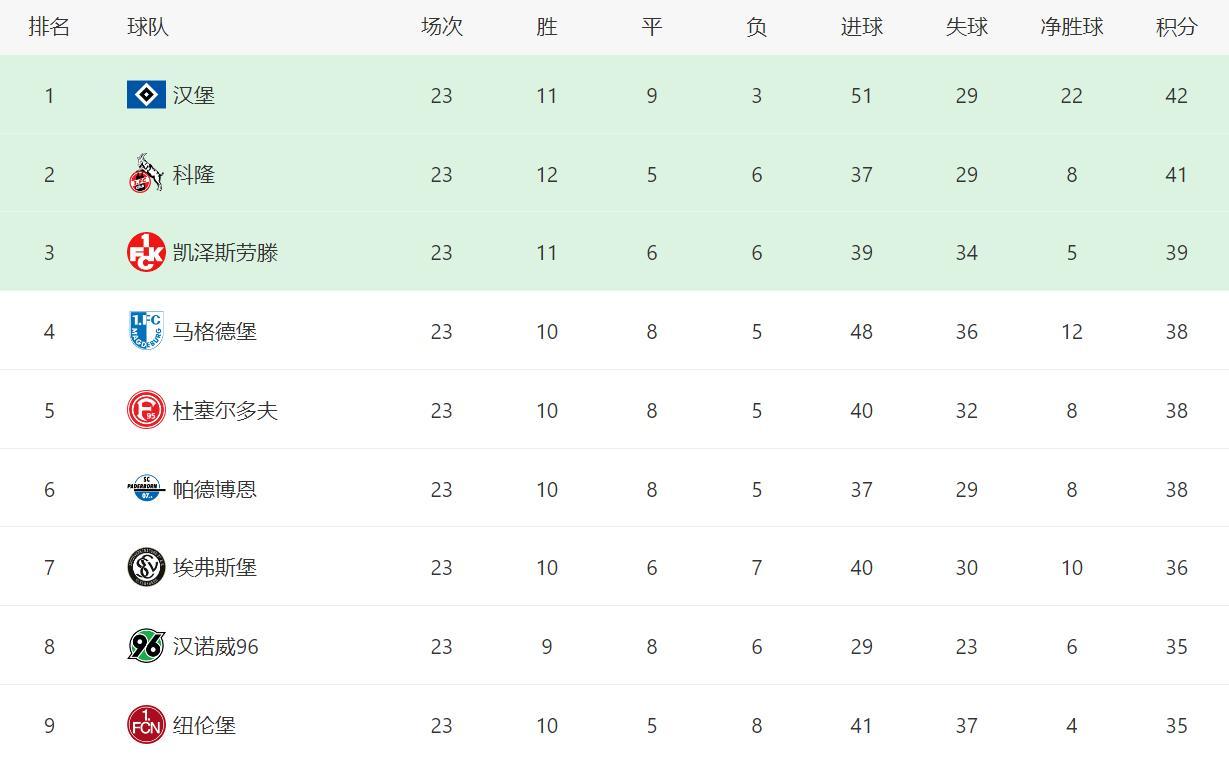The image size is (1229, 762).
Task: Open the 汉堡 team name link
Action: click(194, 95)
